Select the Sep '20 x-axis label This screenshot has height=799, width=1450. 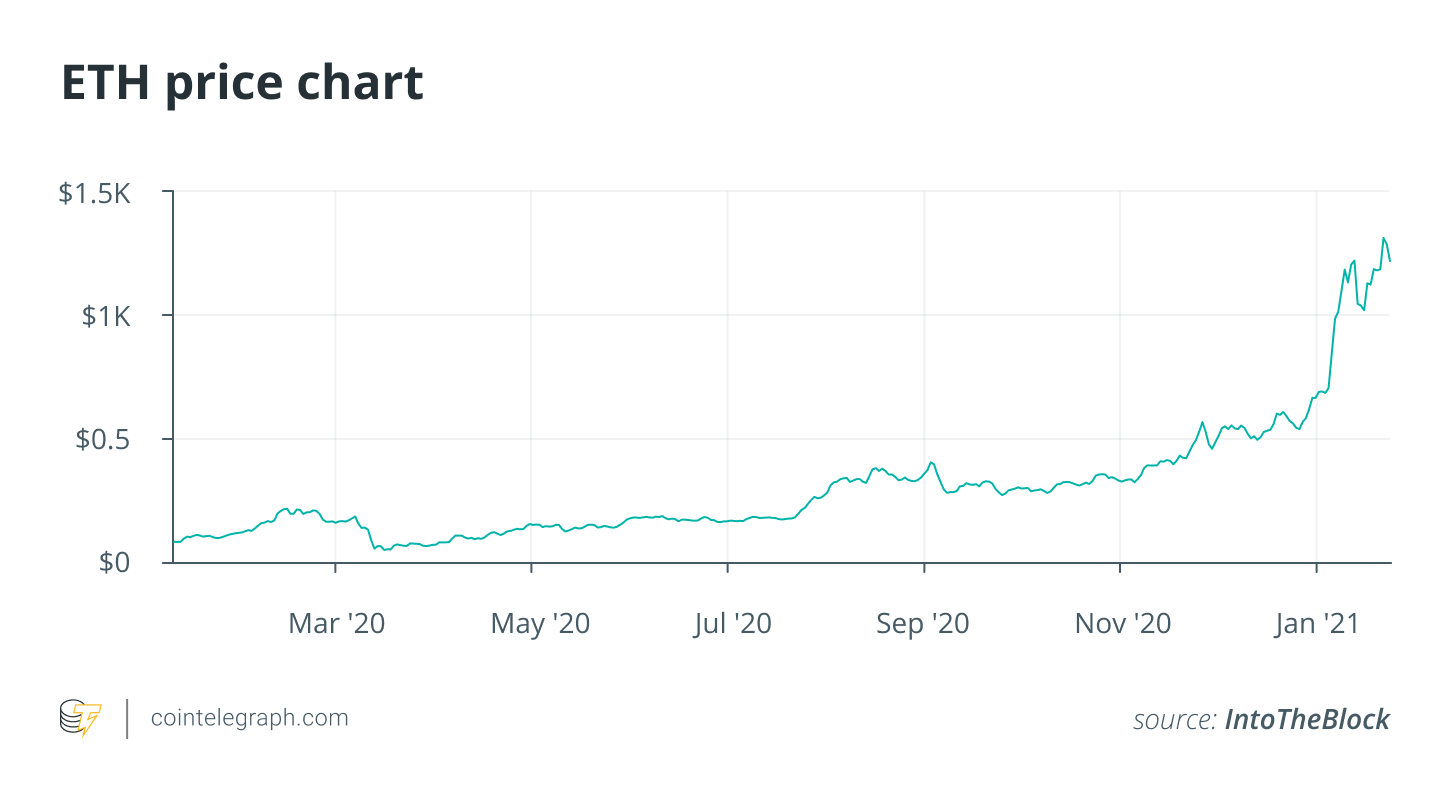[x=923, y=624]
